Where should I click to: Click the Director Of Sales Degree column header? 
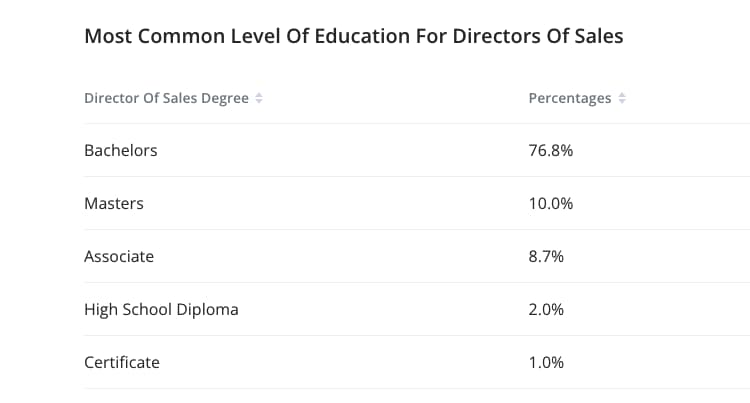coord(166,98)
